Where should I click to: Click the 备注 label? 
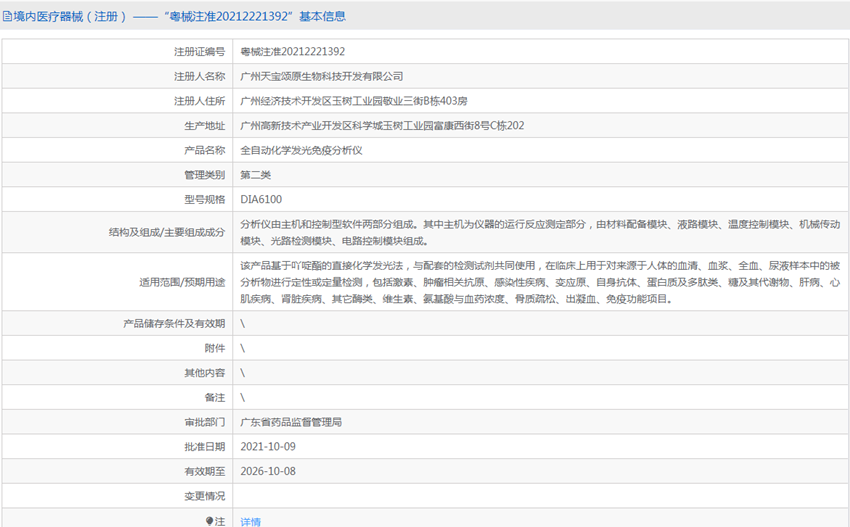(x=215, y=397)
